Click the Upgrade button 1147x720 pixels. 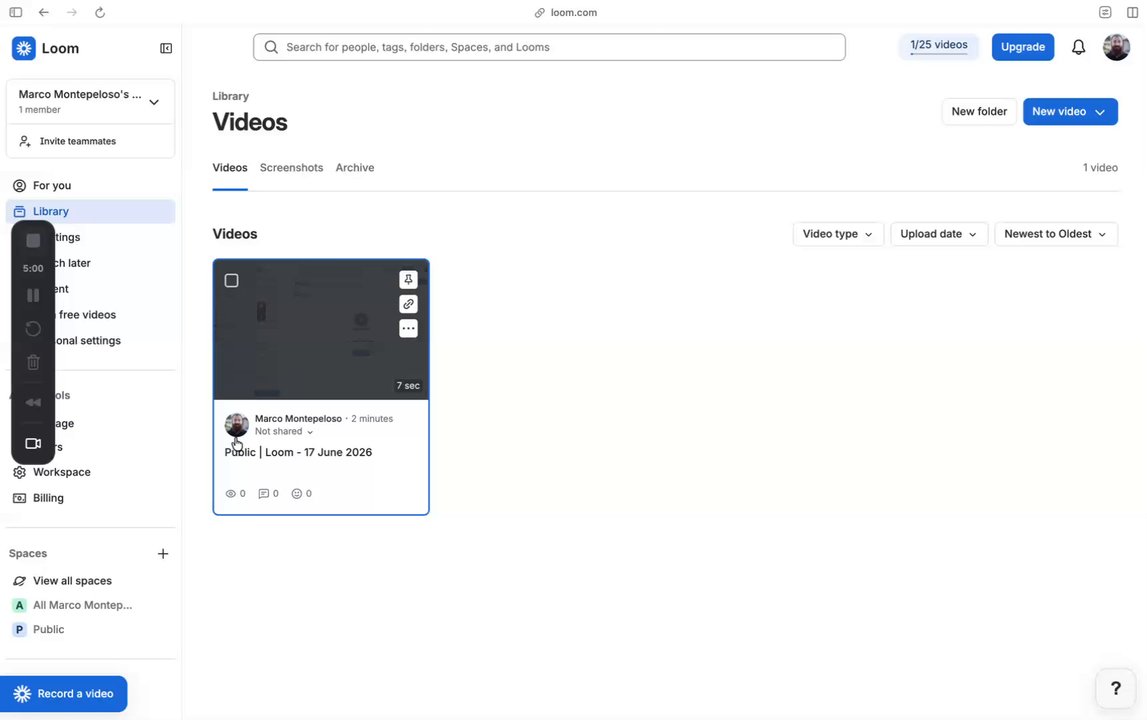1023,47
